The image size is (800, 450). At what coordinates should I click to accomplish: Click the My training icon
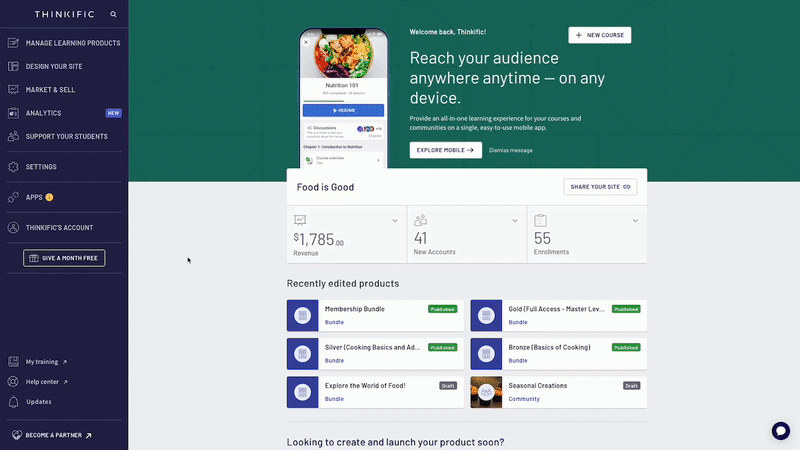pos(13,362)
